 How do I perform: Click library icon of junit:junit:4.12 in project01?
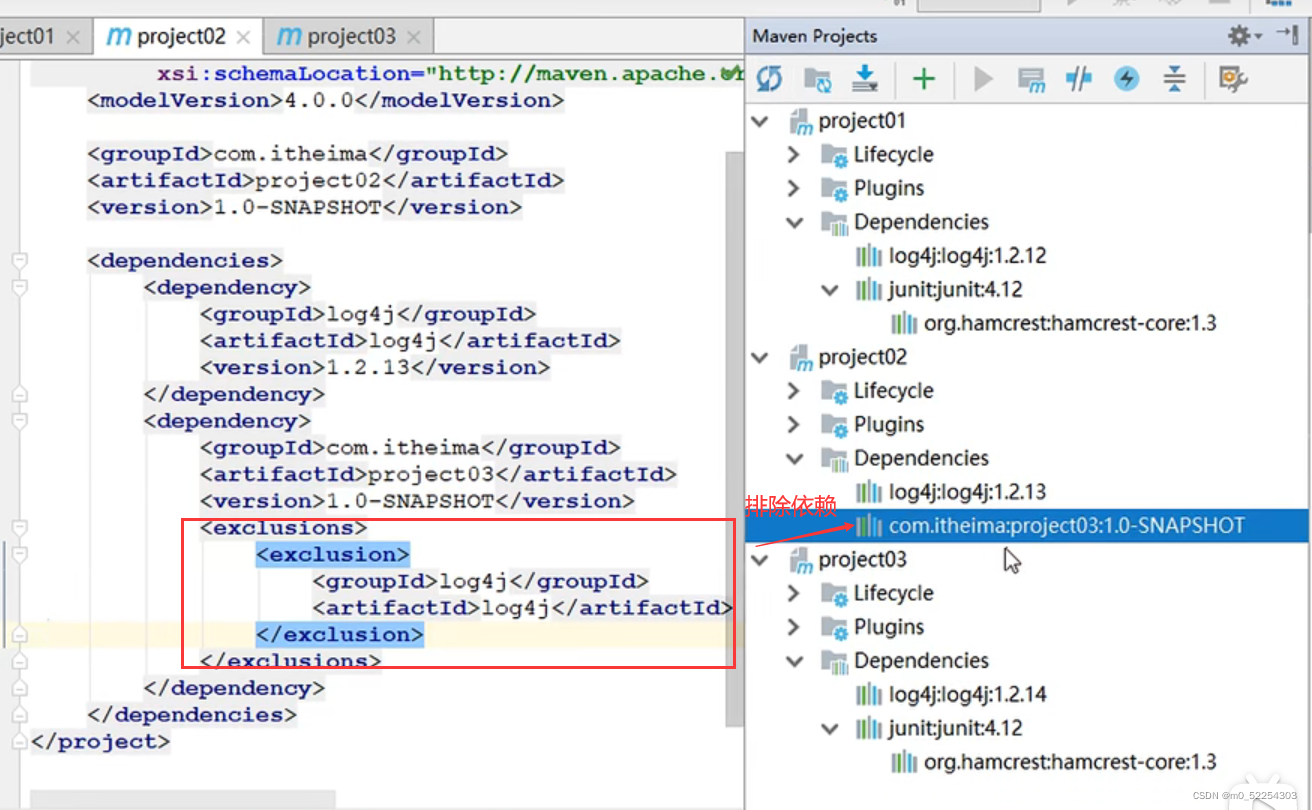[869, 290]
